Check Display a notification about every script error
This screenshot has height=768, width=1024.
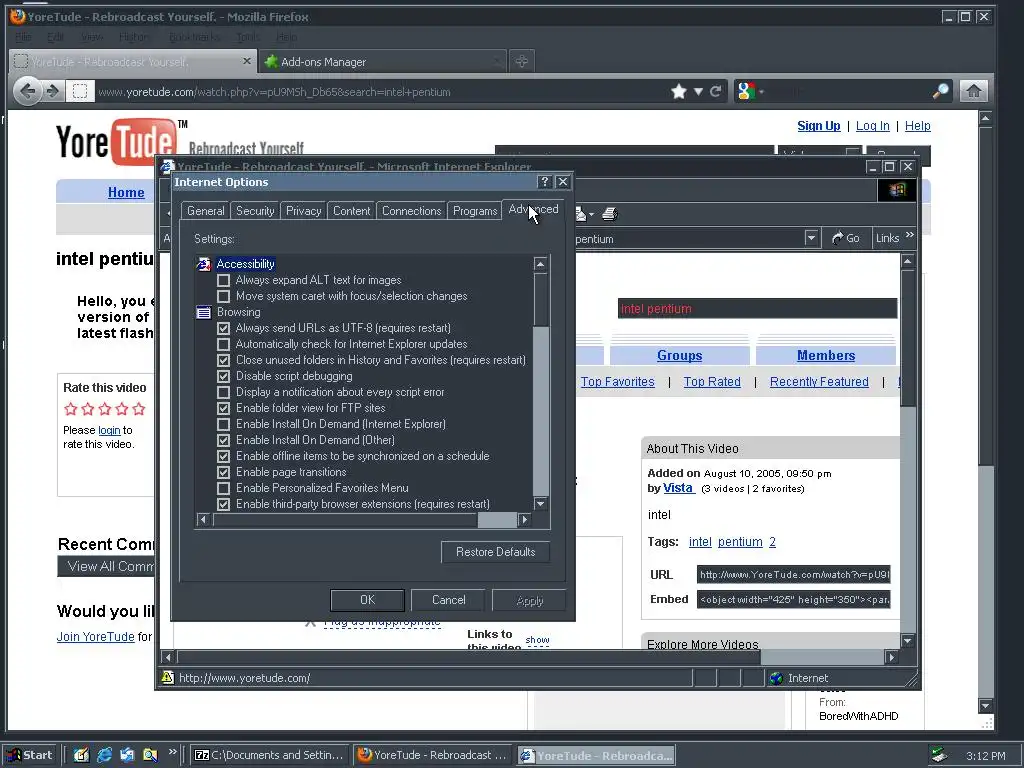tap(223, 392)
